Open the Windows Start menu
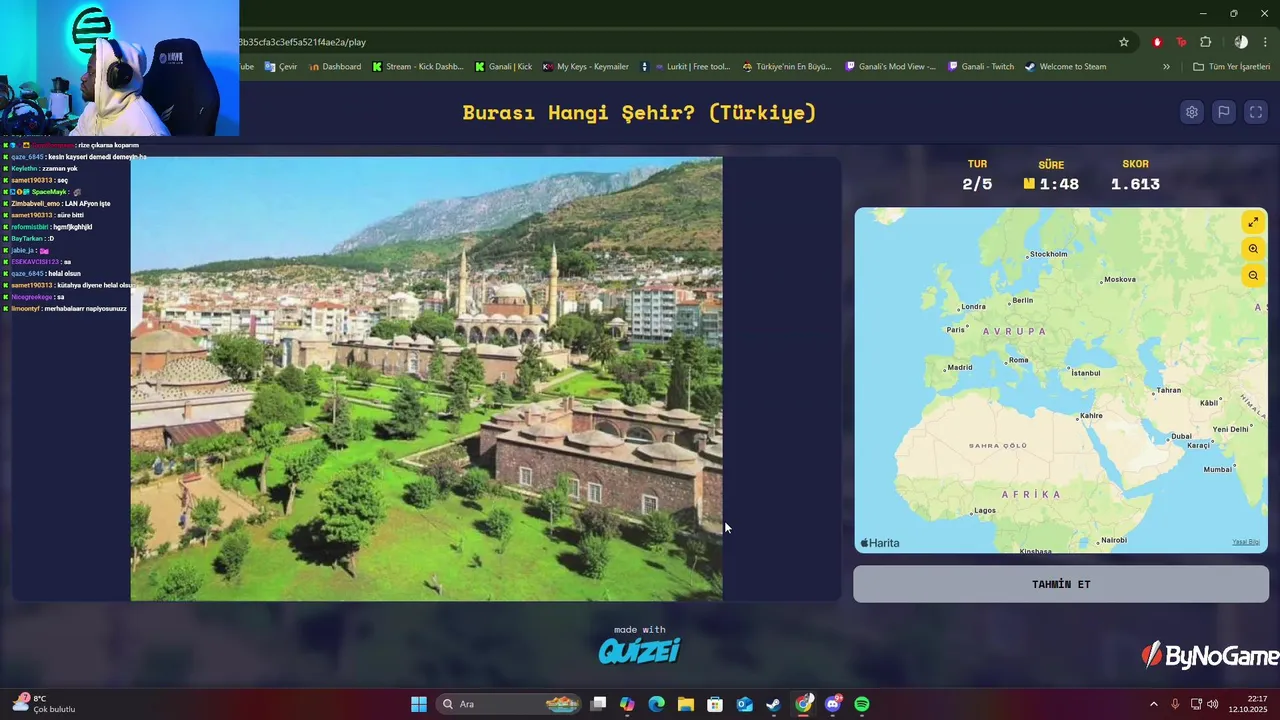The width and height of the screenshot is (1280, 720). point(419,704)
